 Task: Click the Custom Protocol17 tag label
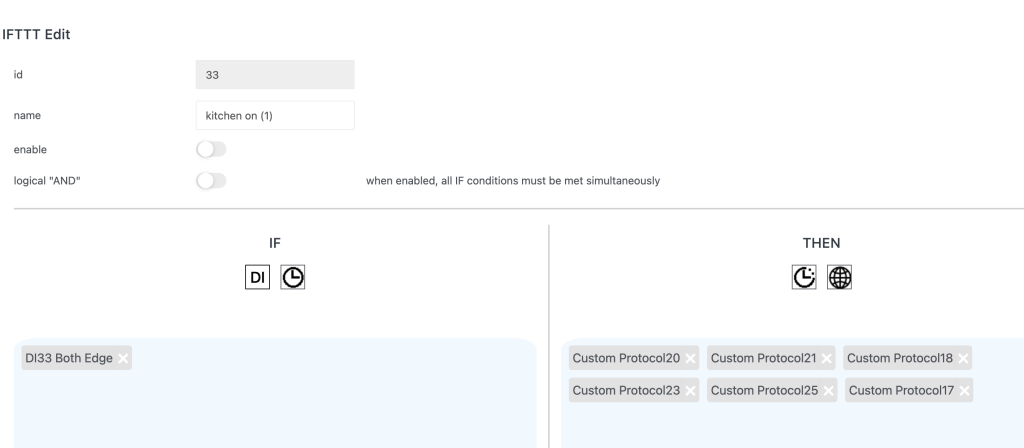(899, 389)
